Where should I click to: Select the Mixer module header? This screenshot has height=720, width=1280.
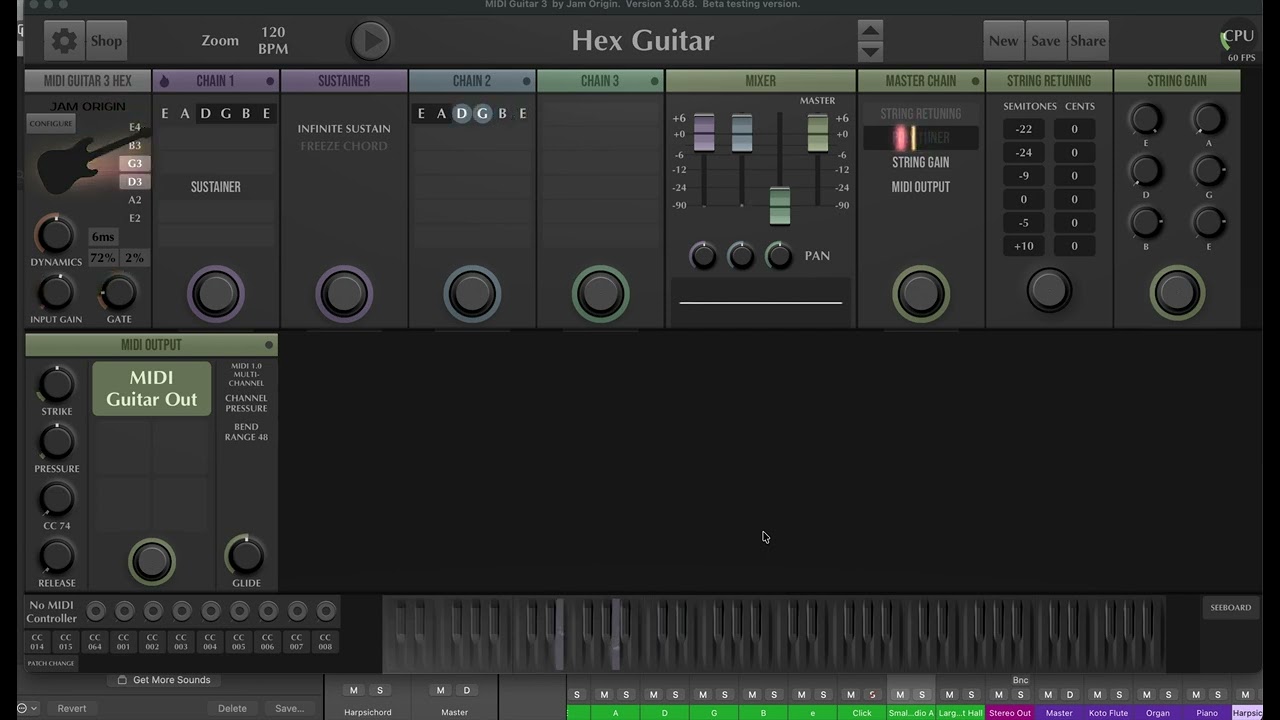[760, 81]
